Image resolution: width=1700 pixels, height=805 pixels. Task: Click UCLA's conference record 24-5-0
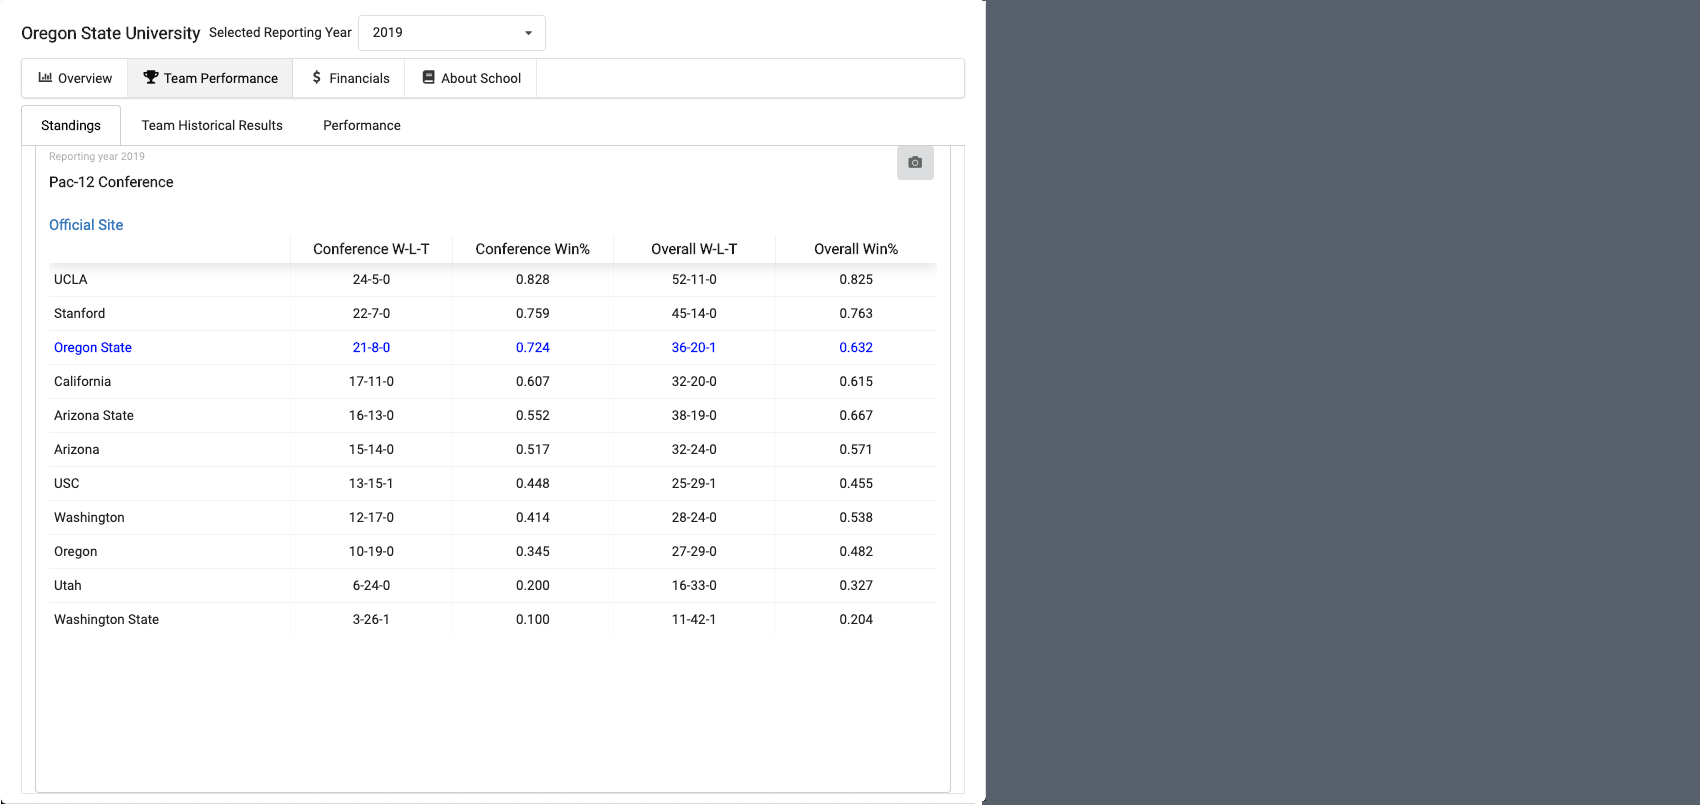(371, 279)
